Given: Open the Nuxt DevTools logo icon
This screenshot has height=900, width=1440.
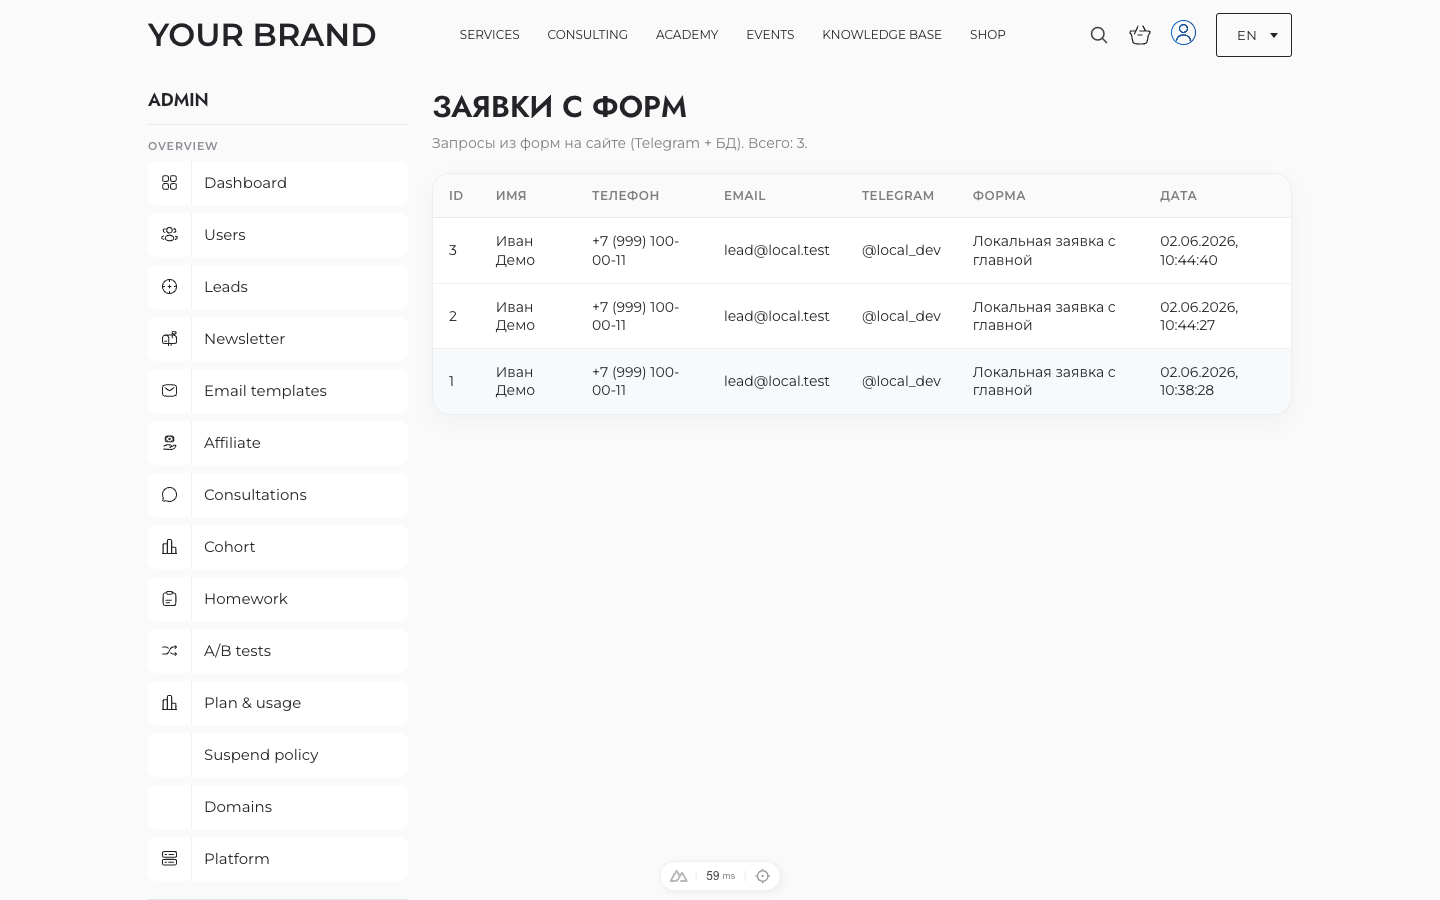Looking at the screenshot, I should [x=678, y=876].
